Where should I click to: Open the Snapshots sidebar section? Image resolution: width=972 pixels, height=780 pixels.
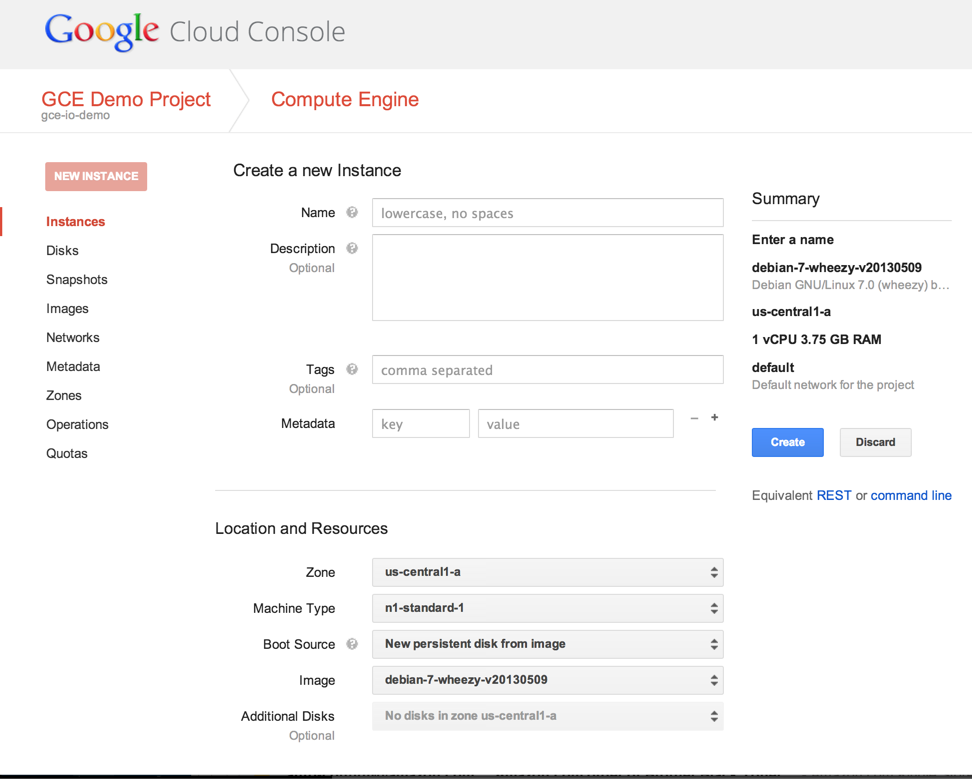pos(77,280)
